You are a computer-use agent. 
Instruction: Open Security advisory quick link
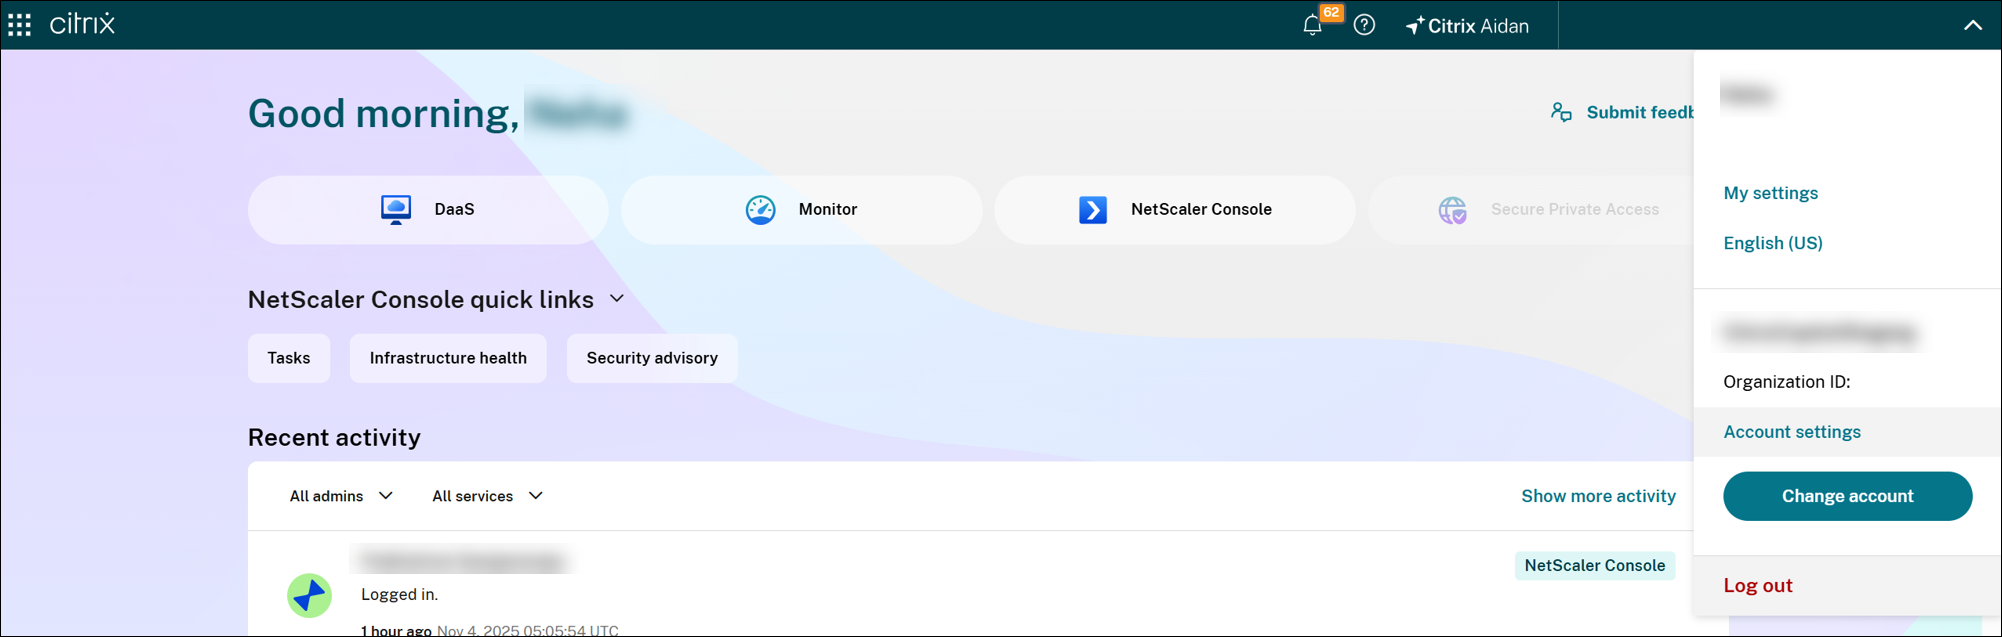point(652,358)
